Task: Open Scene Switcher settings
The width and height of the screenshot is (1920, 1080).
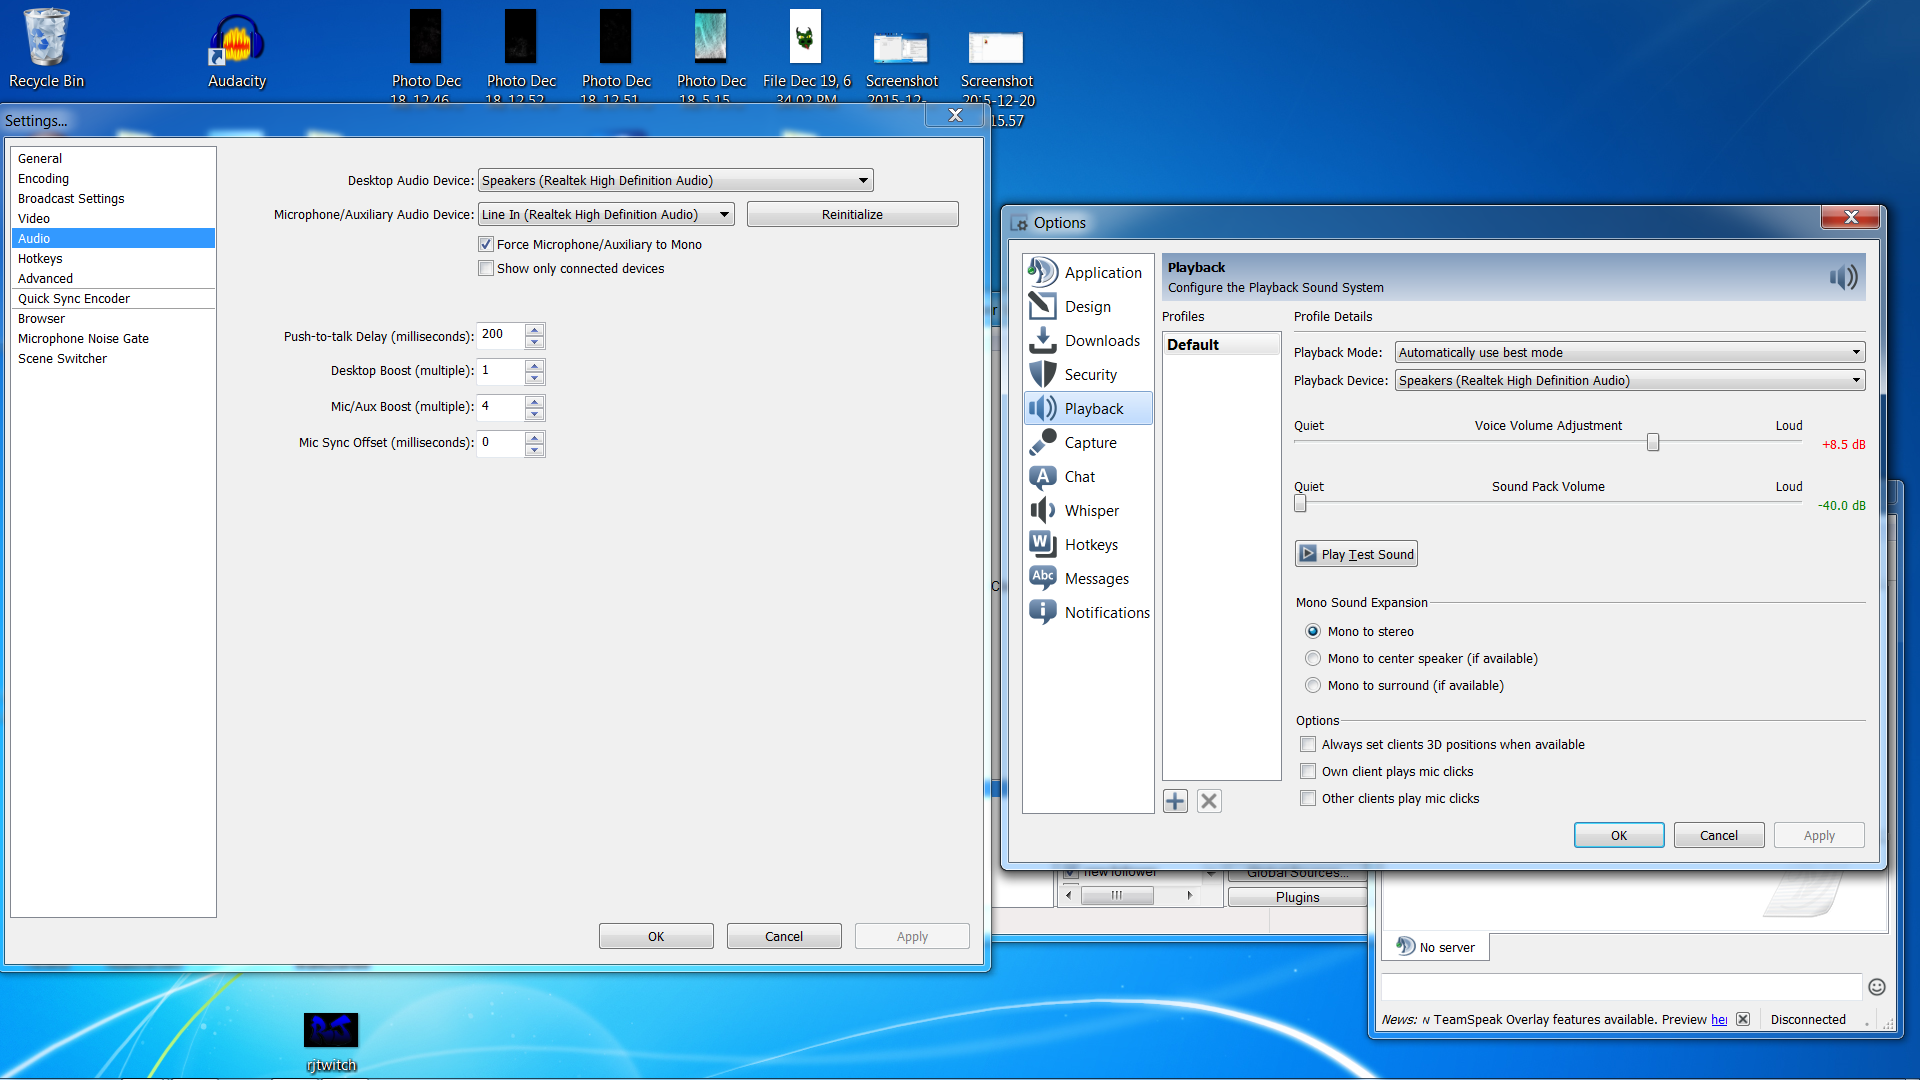Action: 113,358
